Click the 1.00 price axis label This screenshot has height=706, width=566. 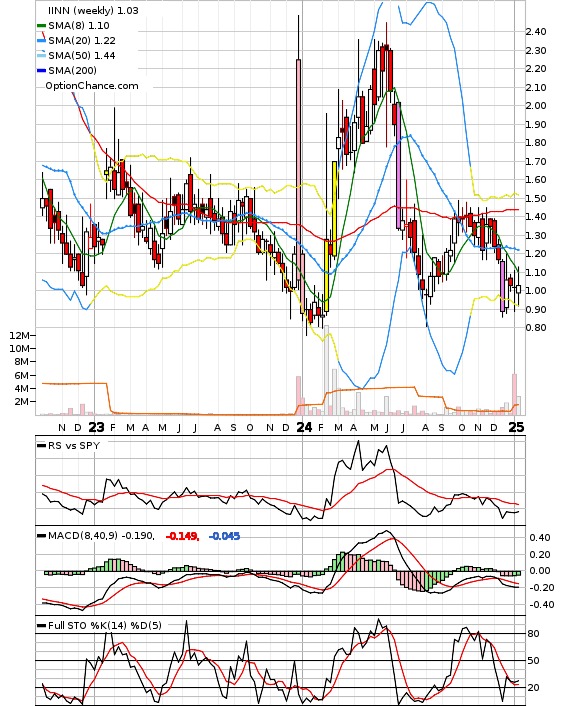click(x=536, y=291)
